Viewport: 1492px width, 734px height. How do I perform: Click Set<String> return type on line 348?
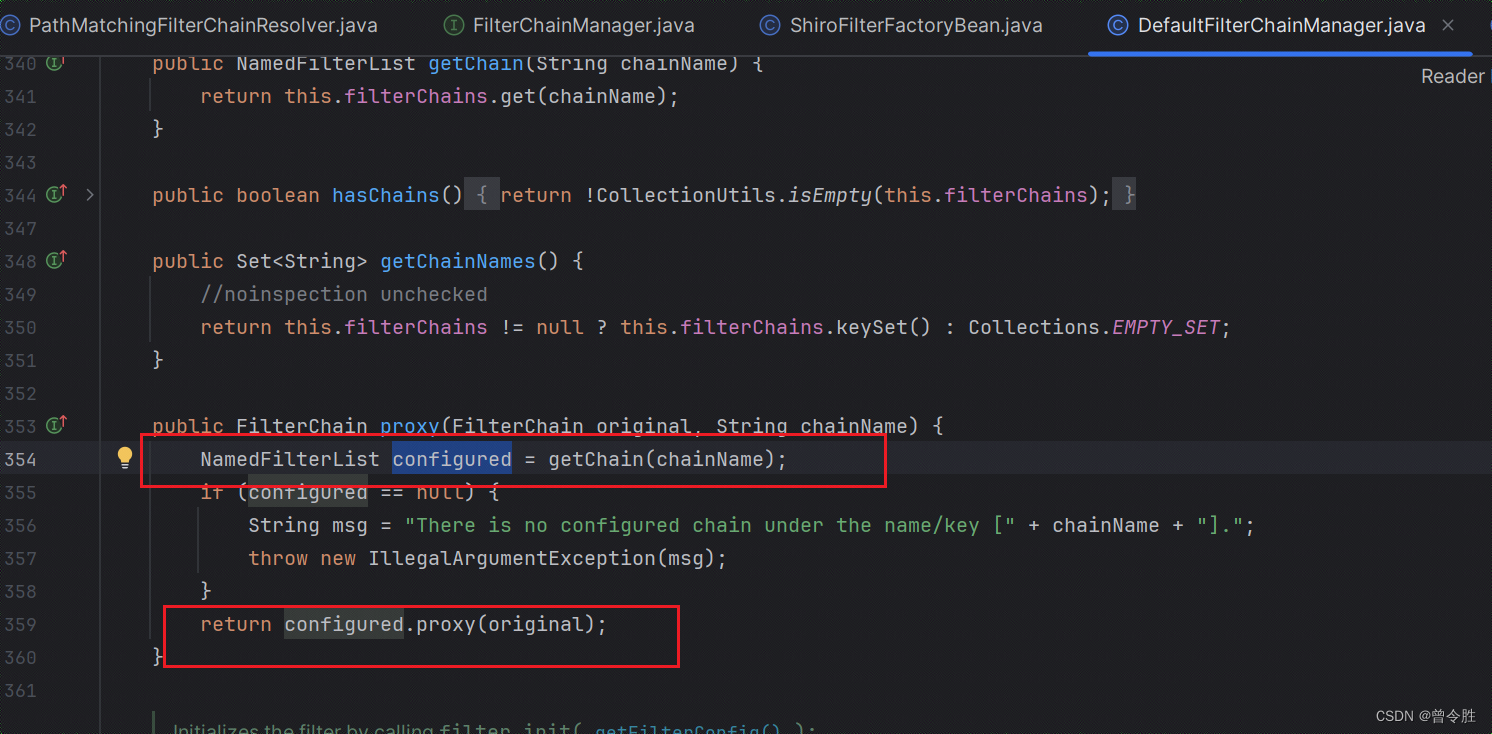click(302, 261)
